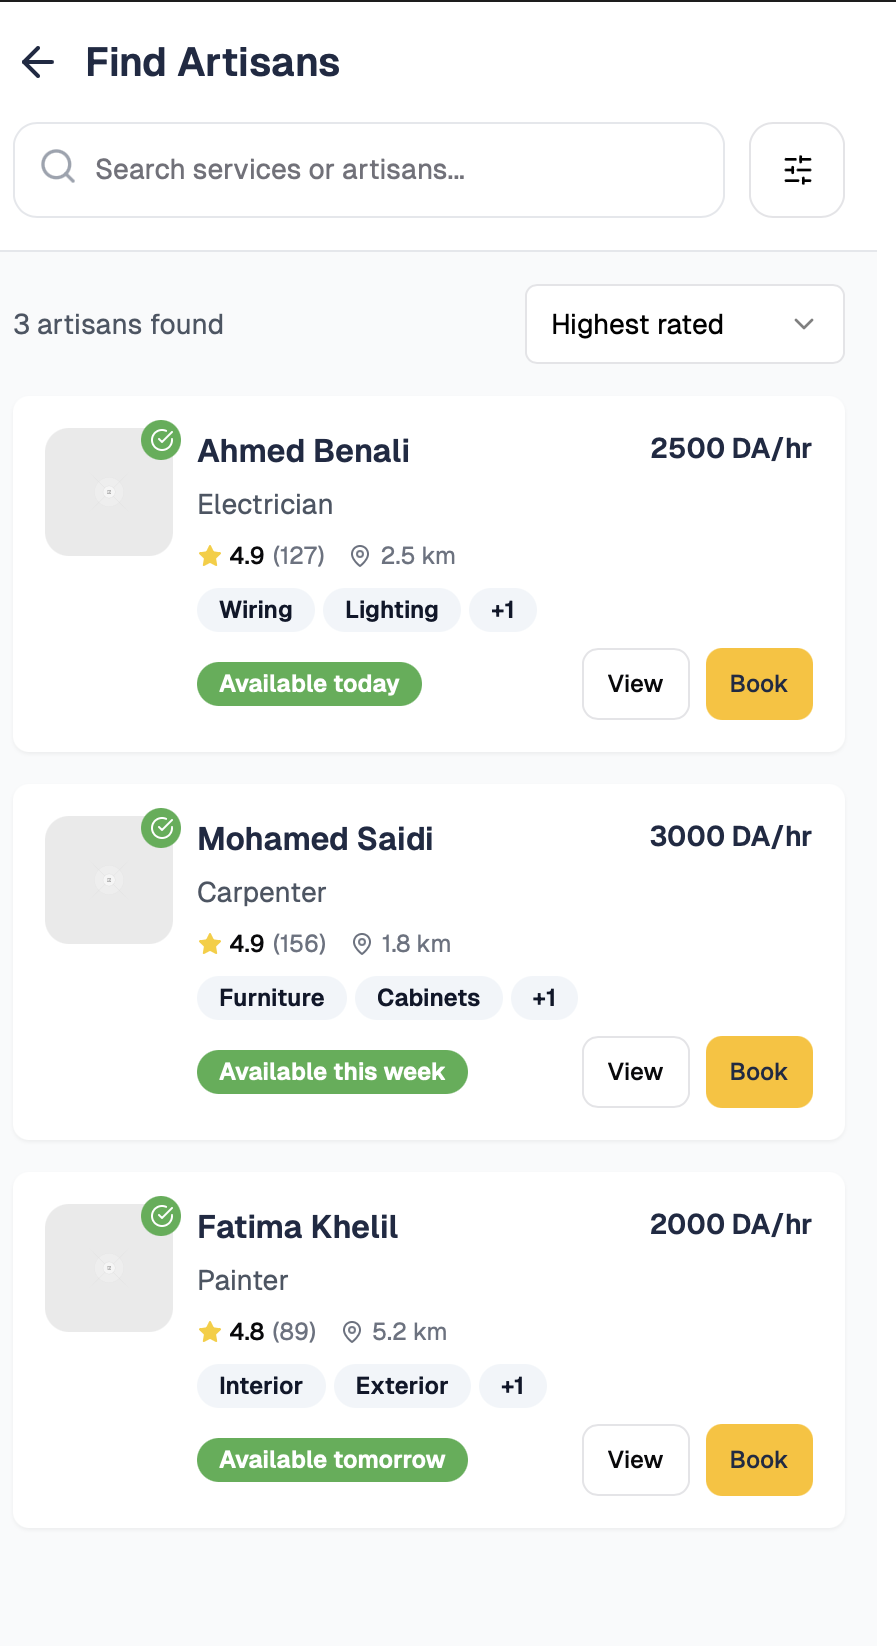Click Mohamed Saidi's verified check badge
Screen dimensions: 896x1646
[x=161, y=828]
